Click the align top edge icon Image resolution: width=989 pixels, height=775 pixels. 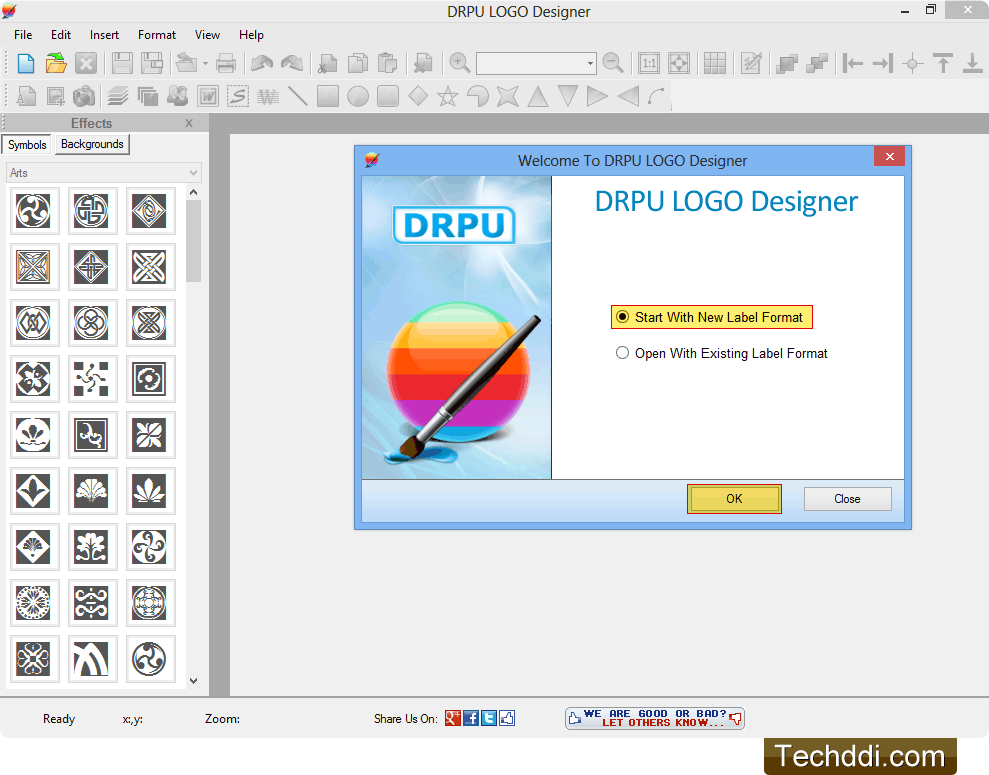tap(943, 64)
